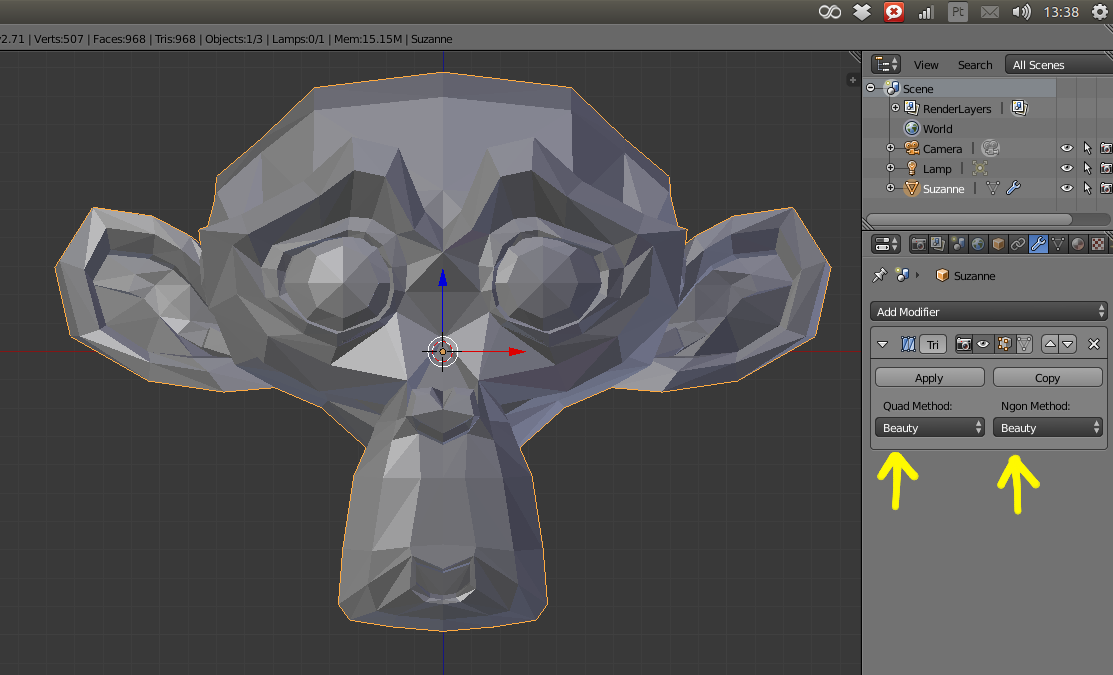Open the outliner editor type selector
This screenshot has height=675, width=1113.
(x=885, y=65)
